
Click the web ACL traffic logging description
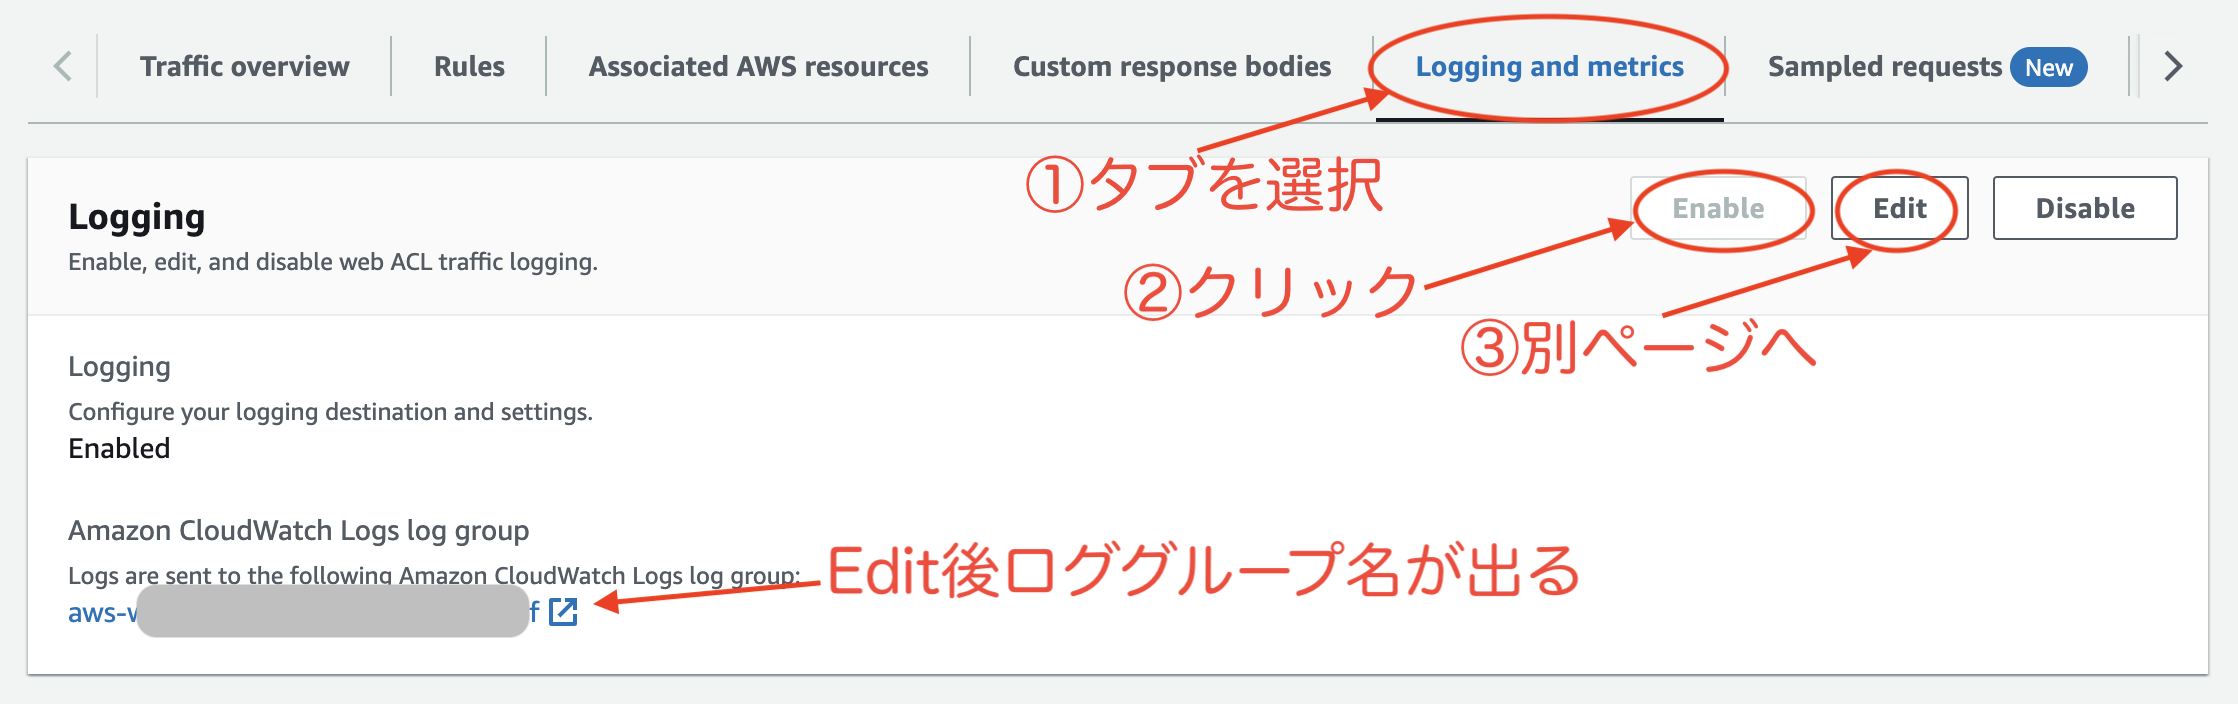coord(332,262)
